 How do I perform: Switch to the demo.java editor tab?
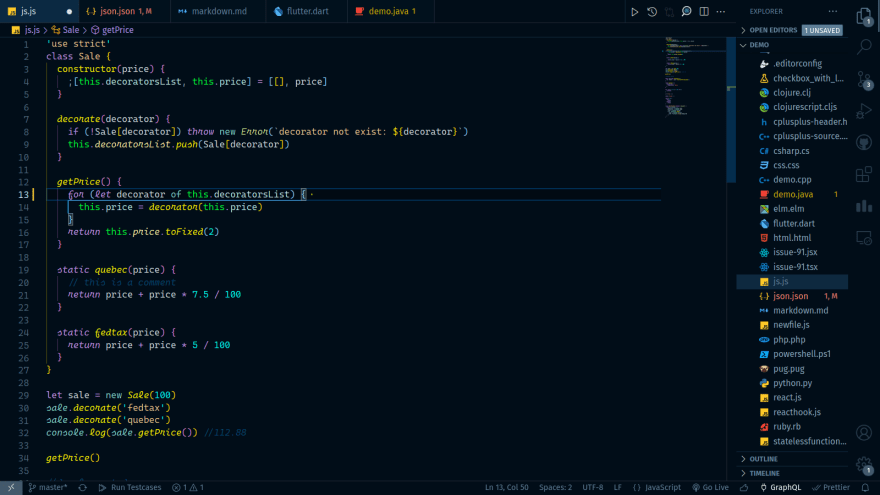pos(391,11)
